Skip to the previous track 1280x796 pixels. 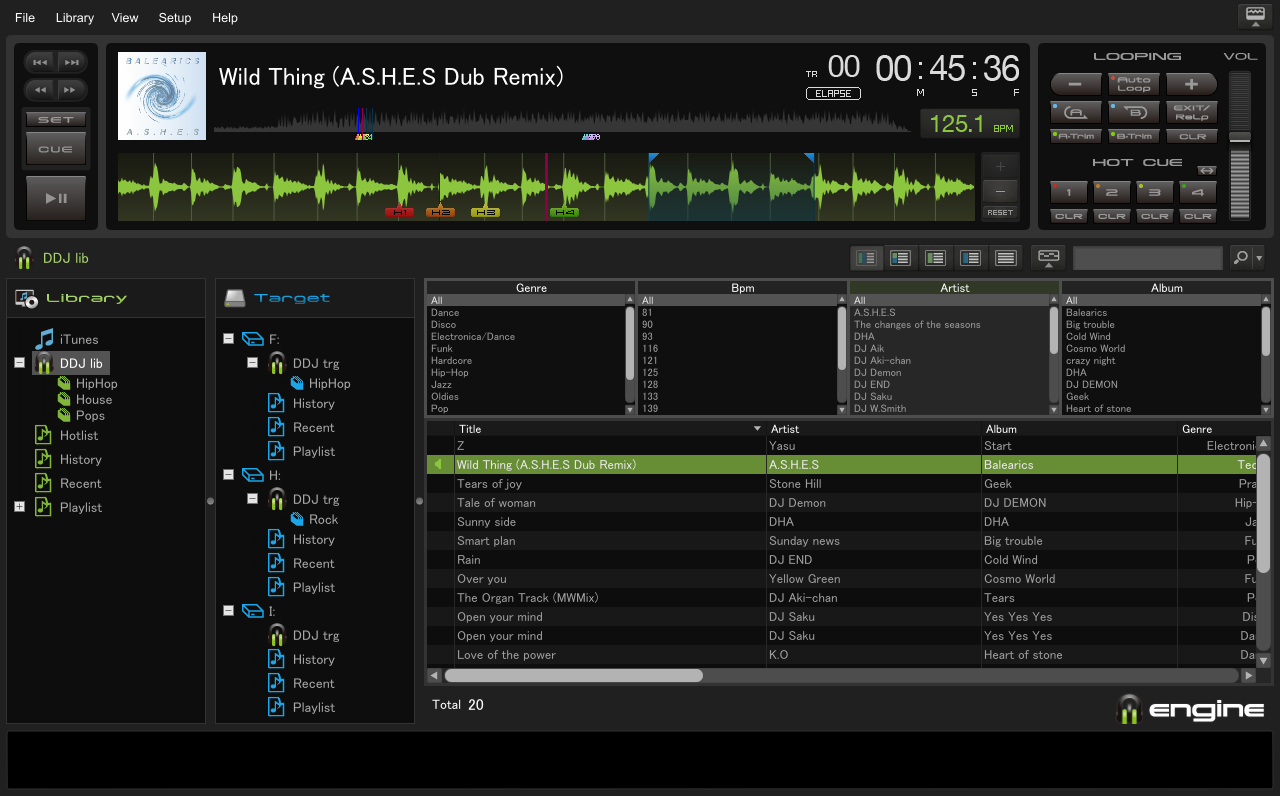click(x=40, y=62)
